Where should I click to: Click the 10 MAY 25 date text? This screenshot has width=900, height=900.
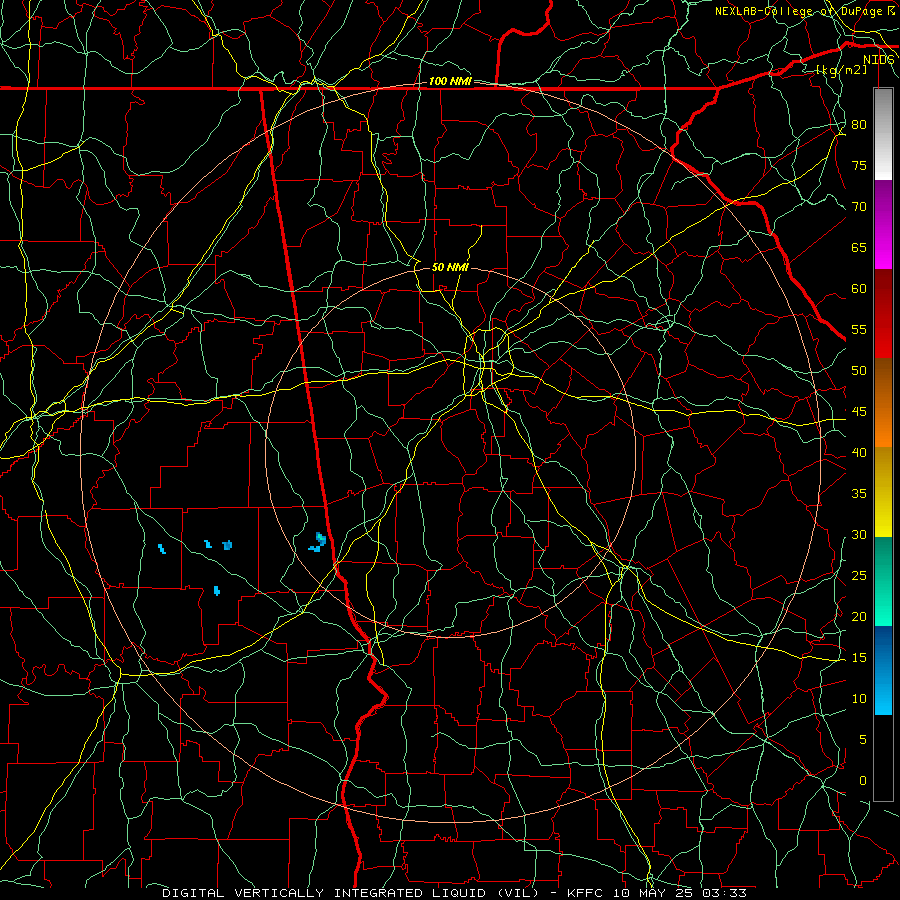point(653,893)
